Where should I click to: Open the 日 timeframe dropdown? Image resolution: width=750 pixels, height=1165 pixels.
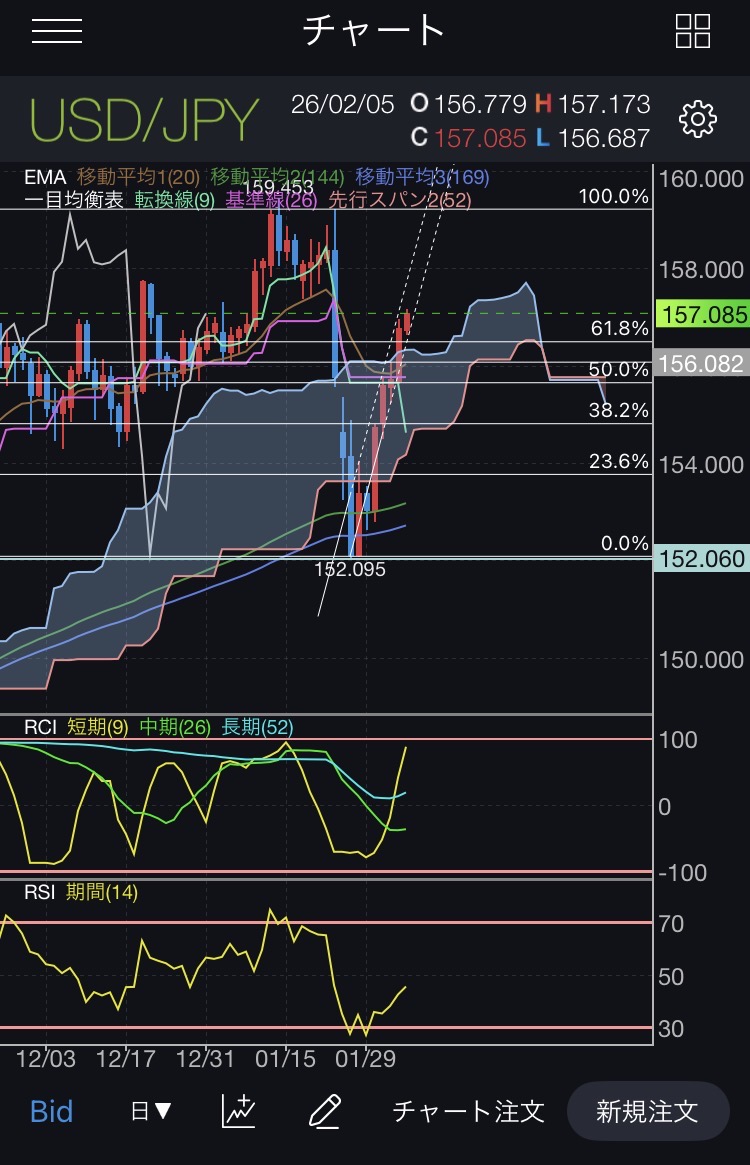pos(151,1111)
